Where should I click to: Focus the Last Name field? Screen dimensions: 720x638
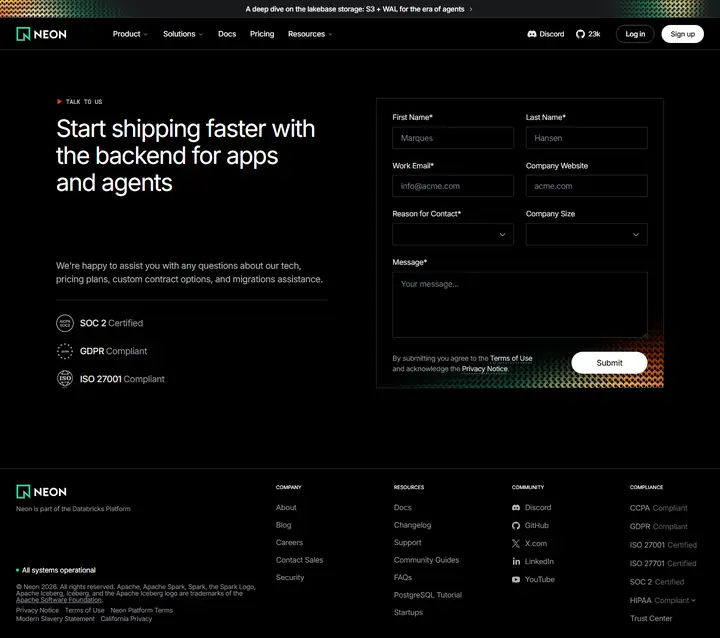pyautogui.click(x=586, y=138)
